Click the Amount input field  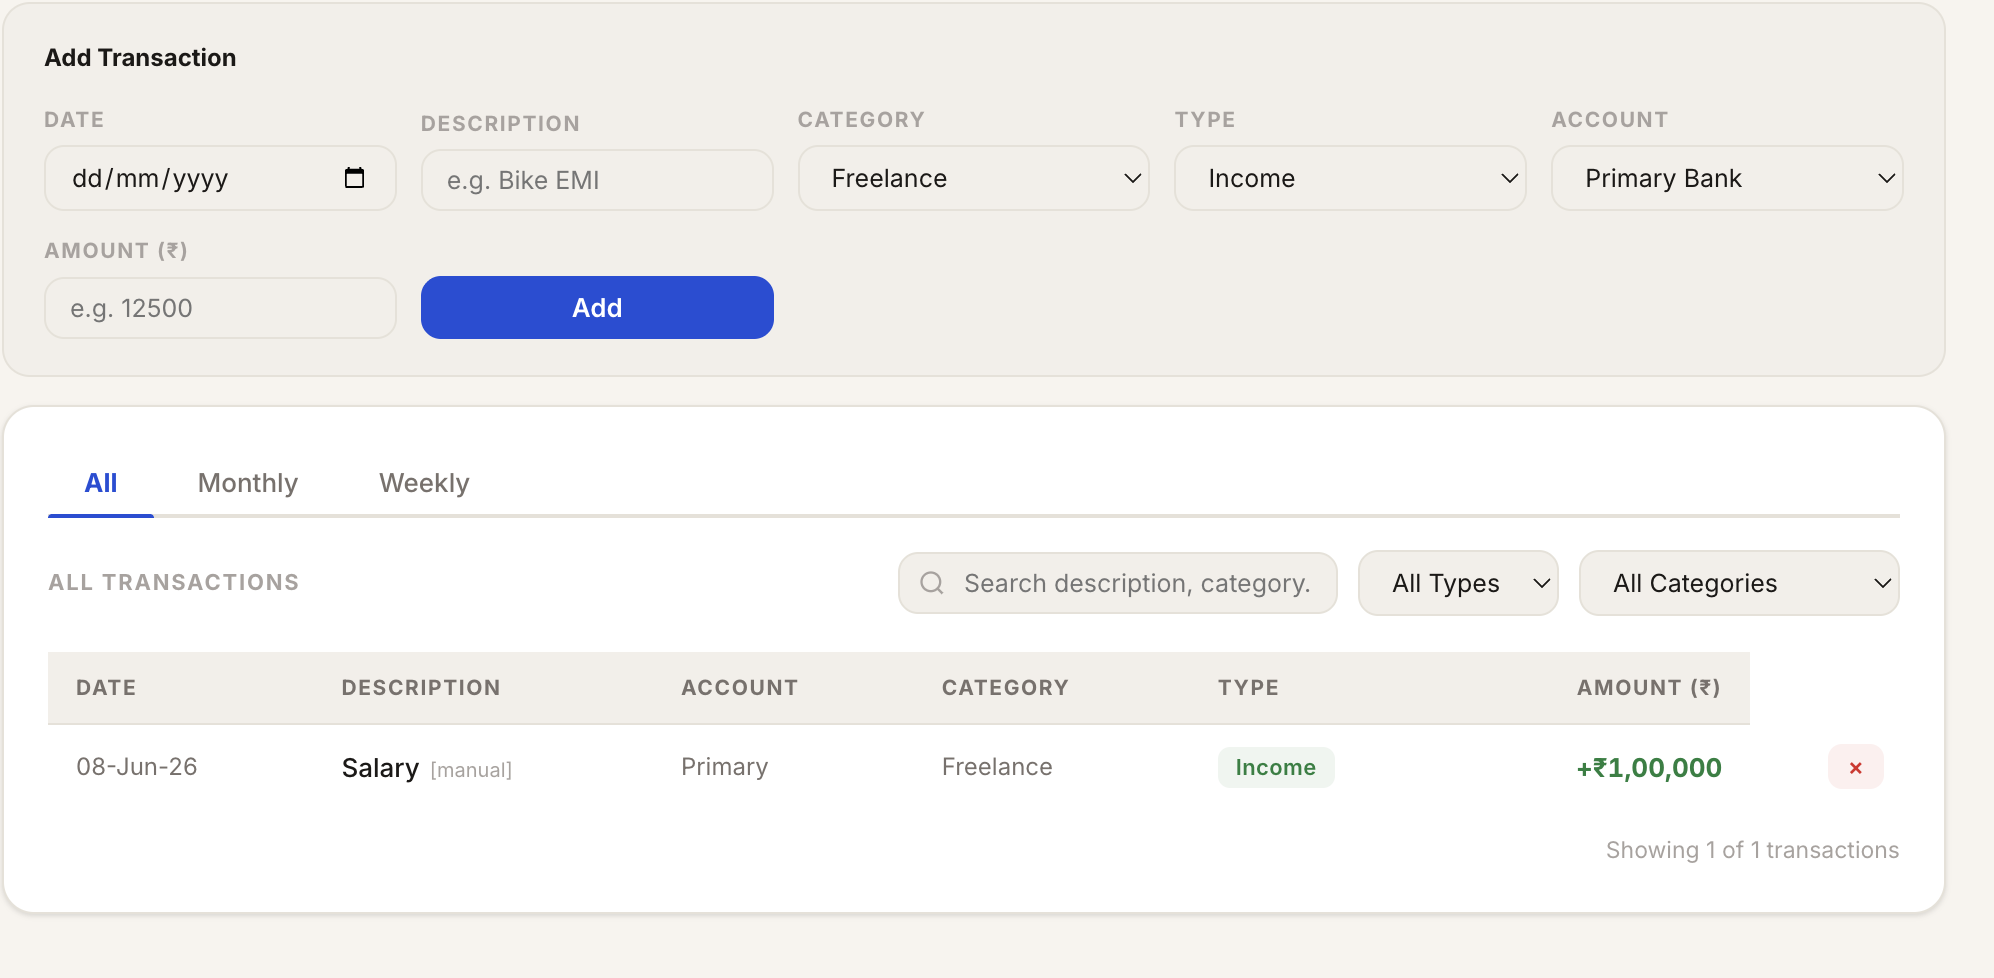pyautogui.click(x=220, y=308)
